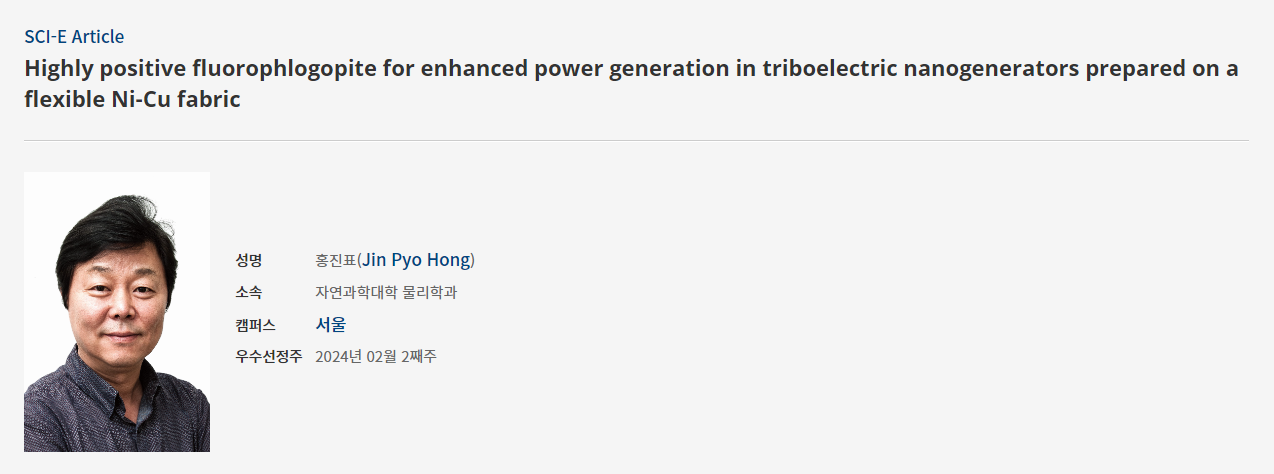Viewport: 1274px width, 474px height.
Task: Click the 2024년 year in the date
Action: coord(335,356)
